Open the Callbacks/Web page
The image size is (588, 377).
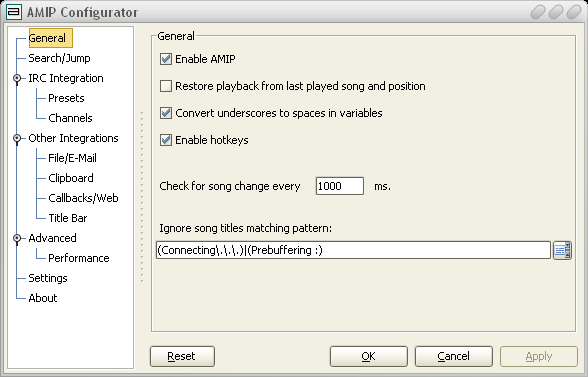83,198
